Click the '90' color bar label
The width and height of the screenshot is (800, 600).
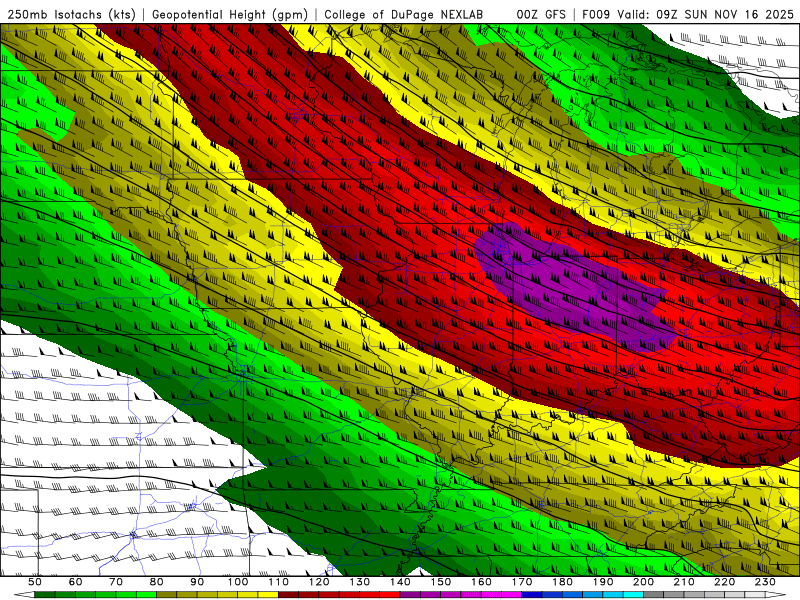tap(197, 582)
